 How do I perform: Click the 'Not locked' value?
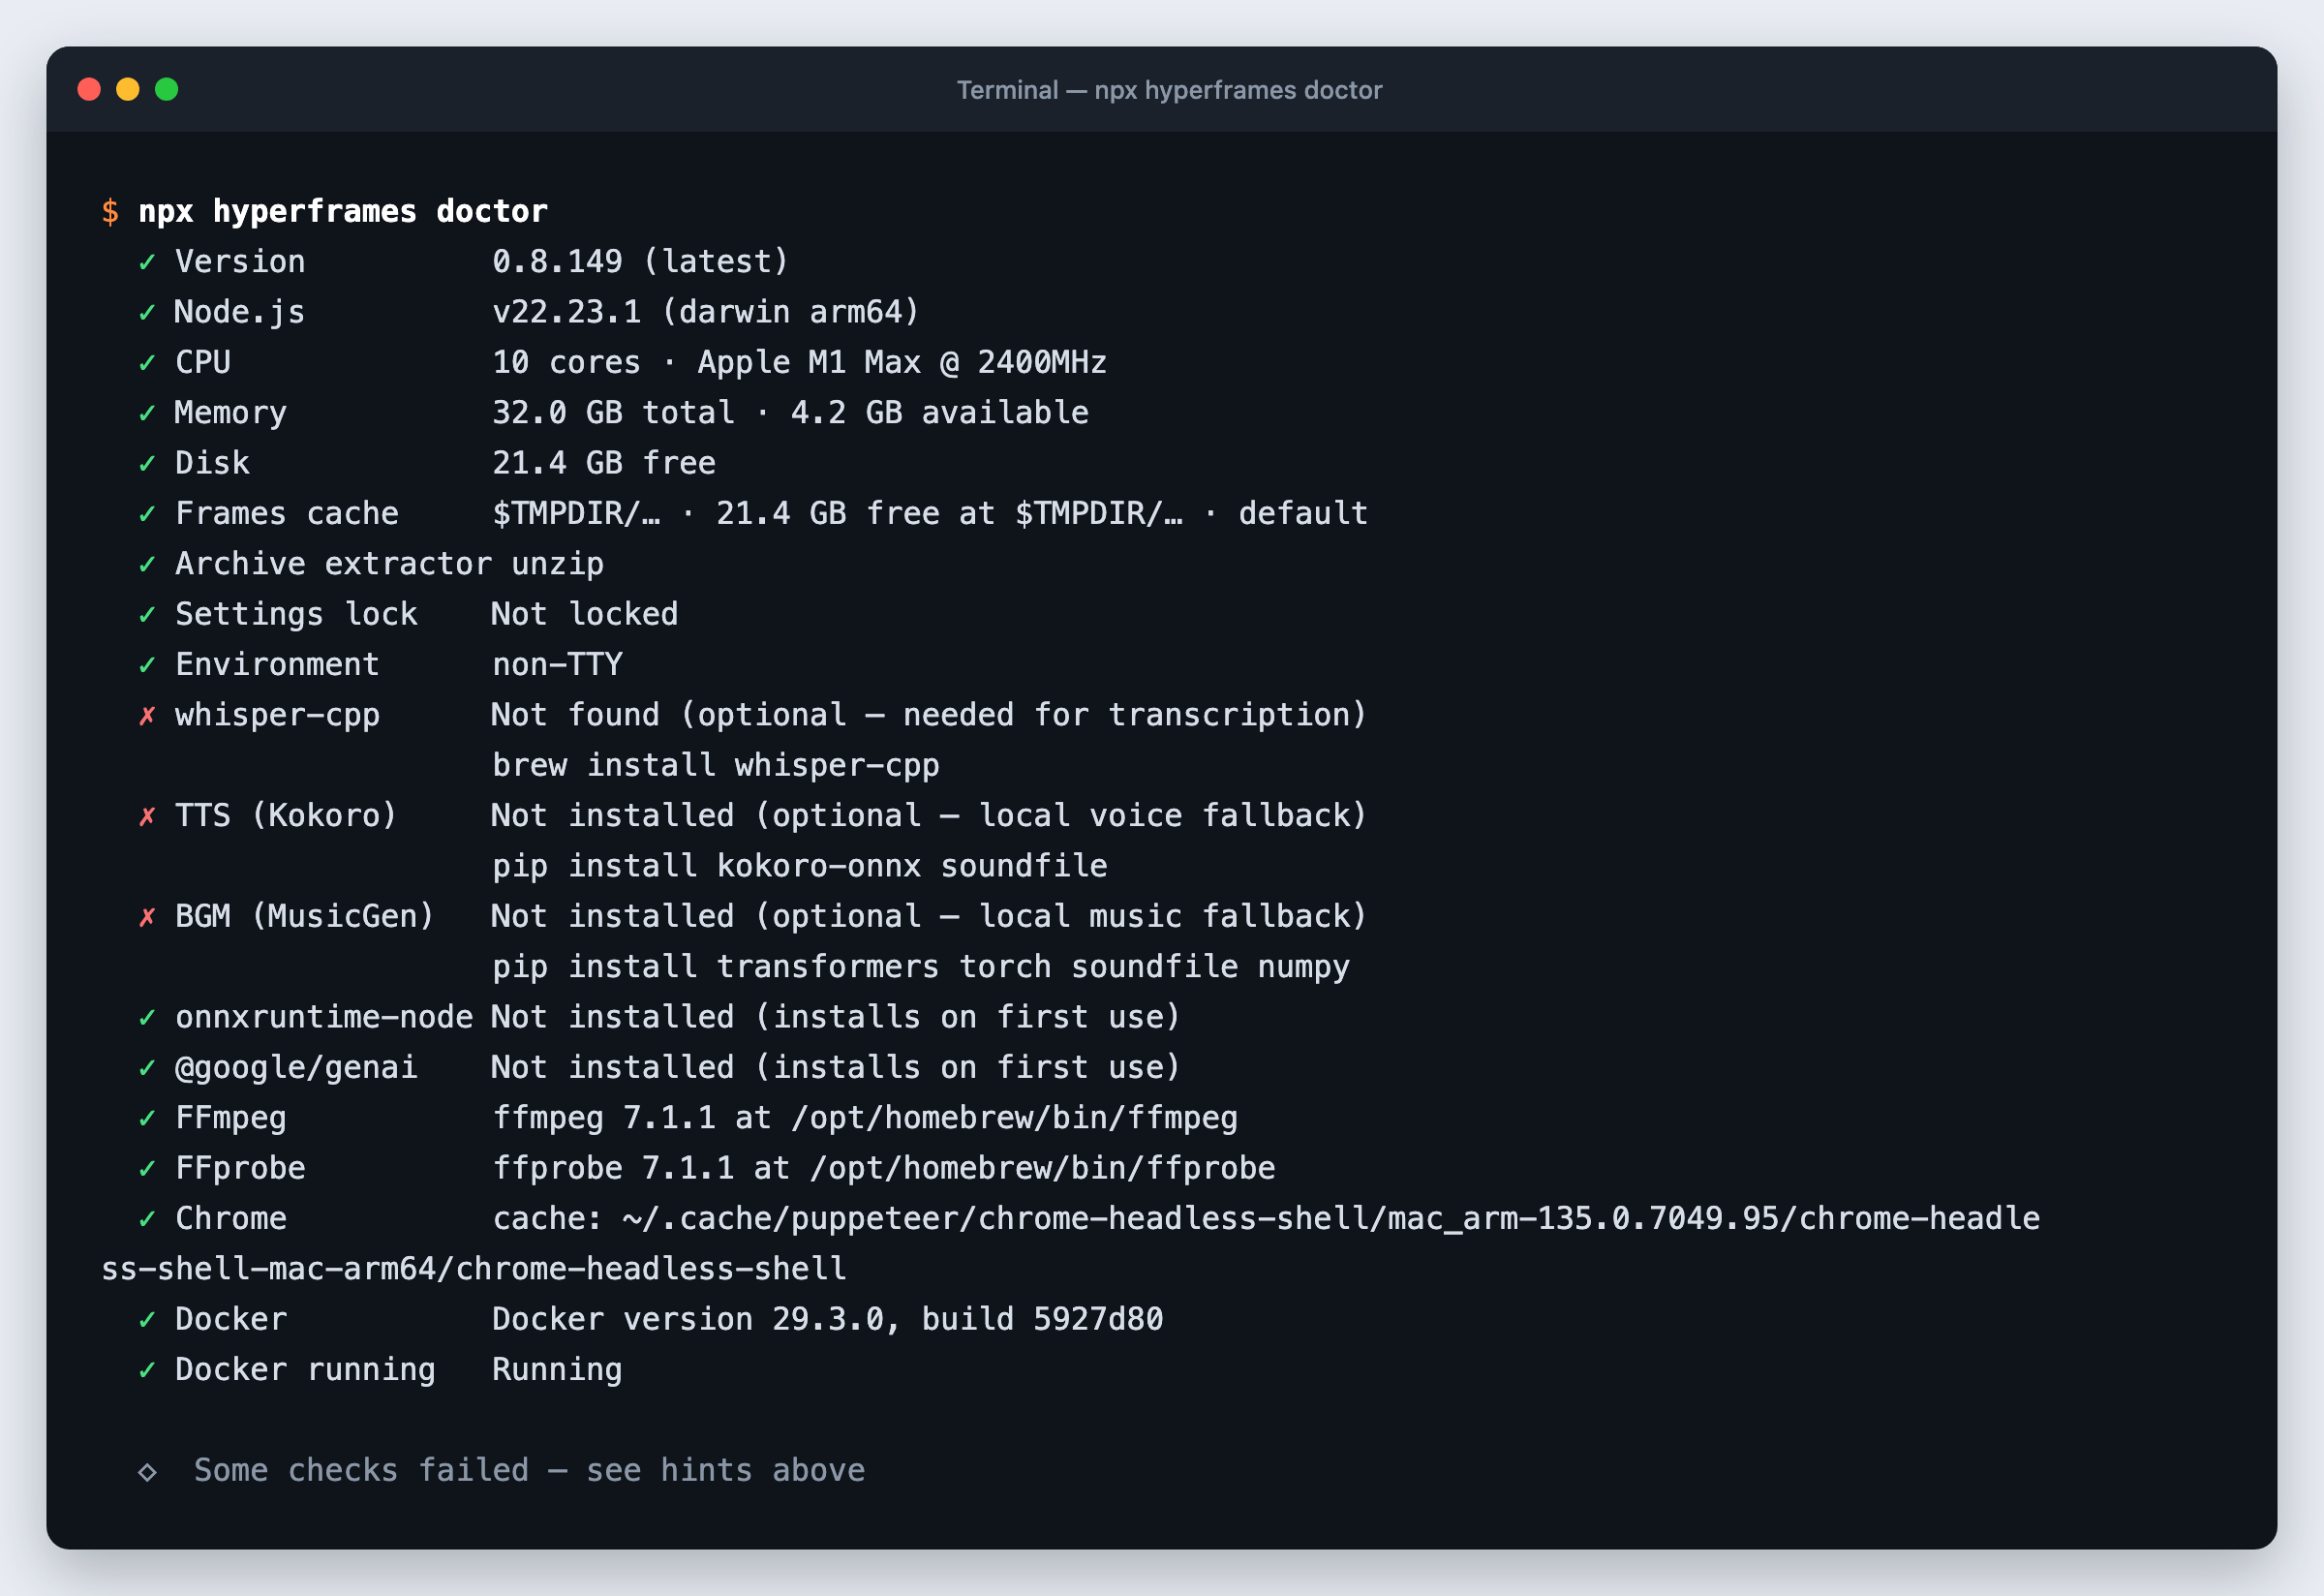pyautogui.click(x=585, y=615)
